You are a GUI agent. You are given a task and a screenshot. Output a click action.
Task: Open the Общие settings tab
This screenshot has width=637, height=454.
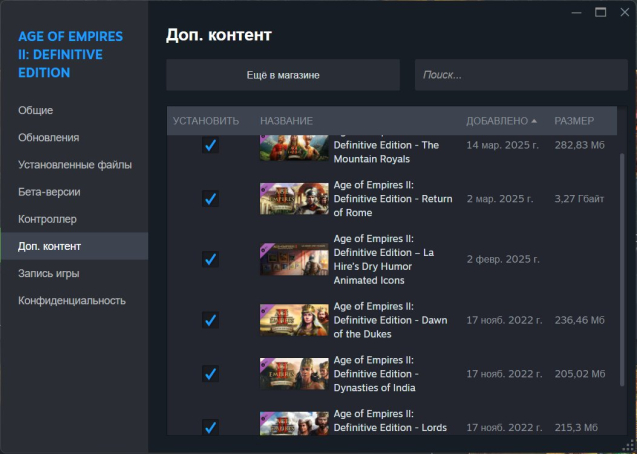click(x=74, y=110)
